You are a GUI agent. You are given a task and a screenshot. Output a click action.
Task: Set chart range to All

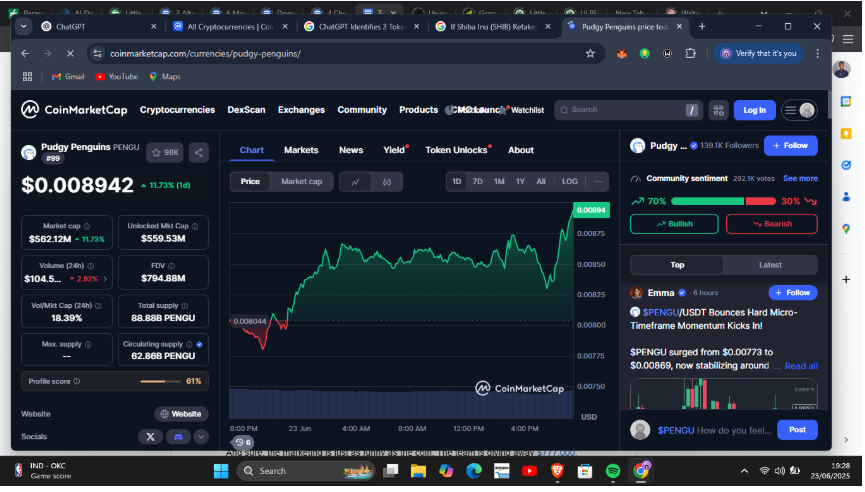(541, 181)
